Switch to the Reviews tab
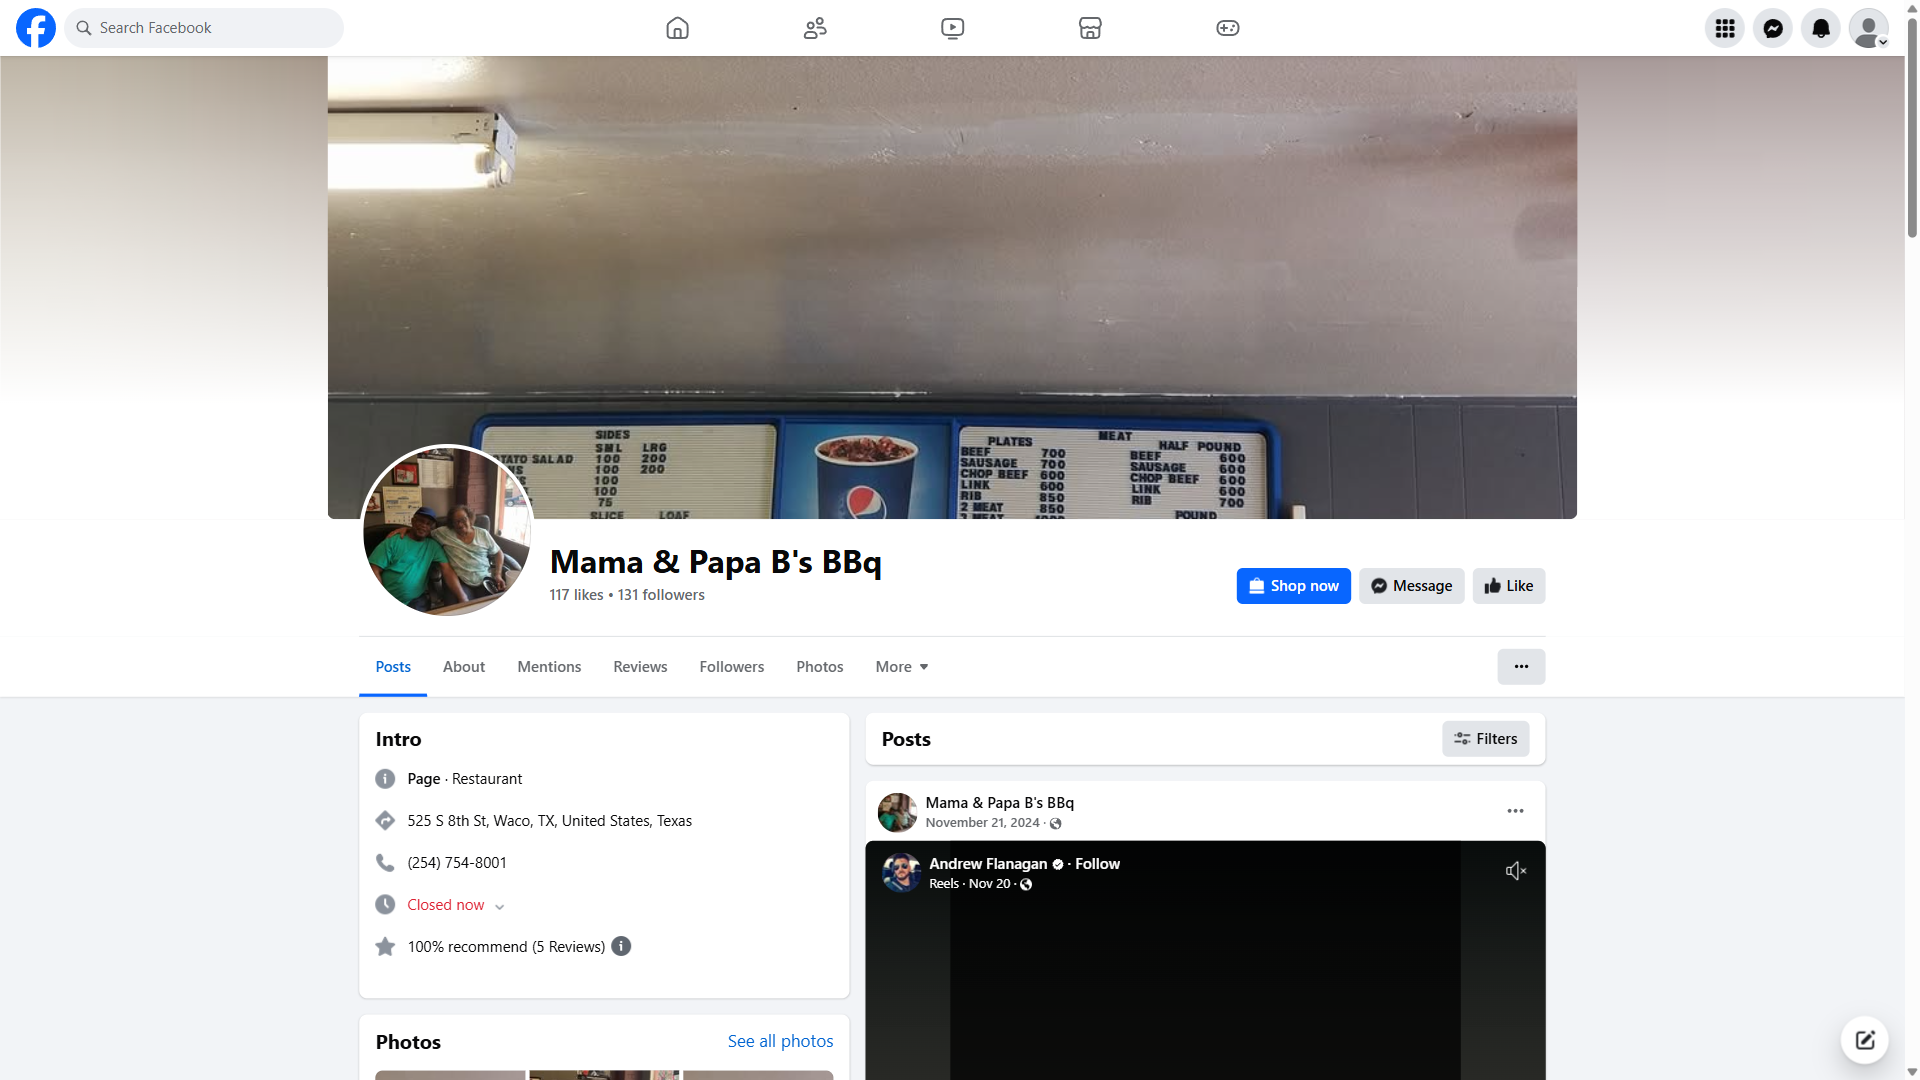 coord(640,667)
